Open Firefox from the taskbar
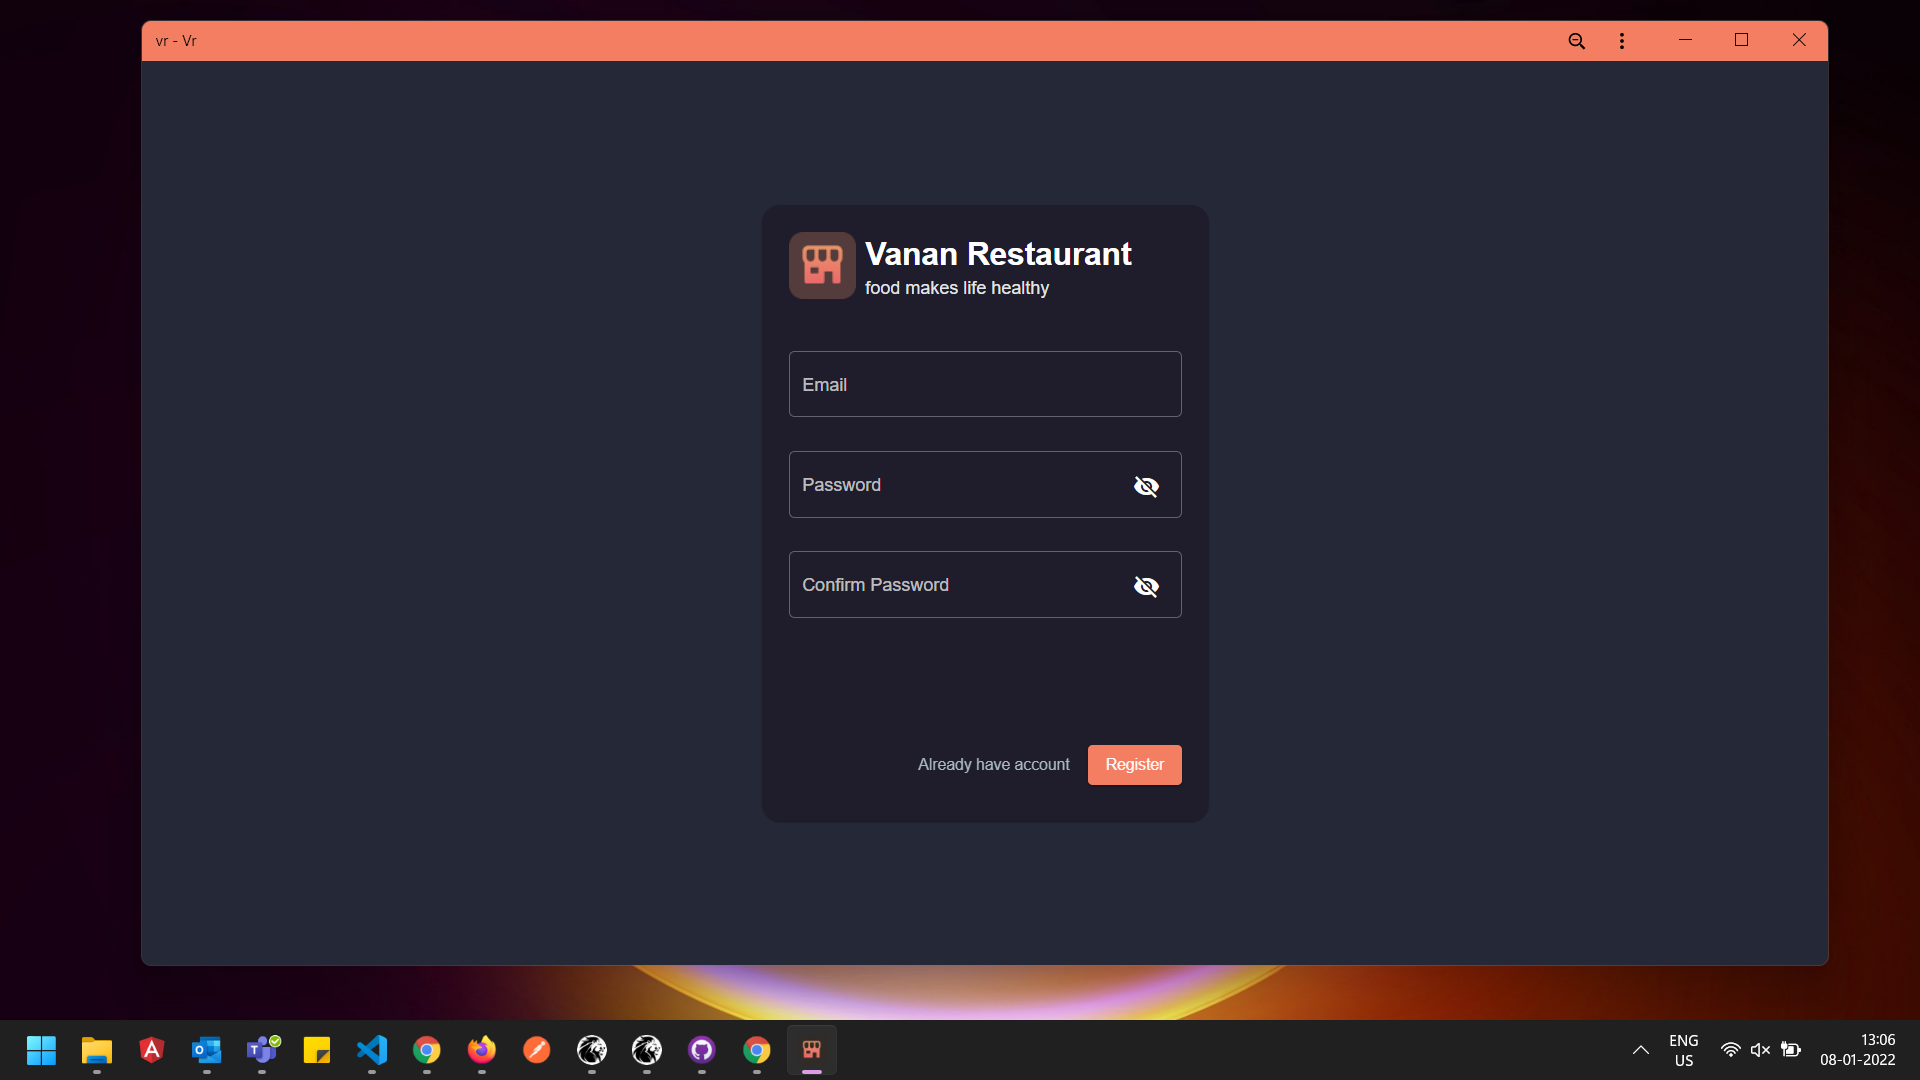 tap(482, 1050)
